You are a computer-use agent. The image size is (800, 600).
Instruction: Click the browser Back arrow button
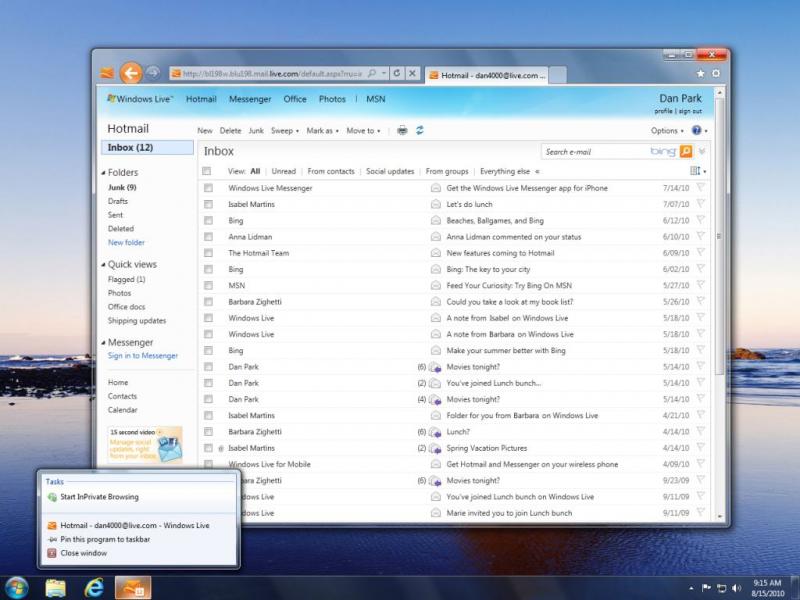pyautogui.click(x=131, y=73)
